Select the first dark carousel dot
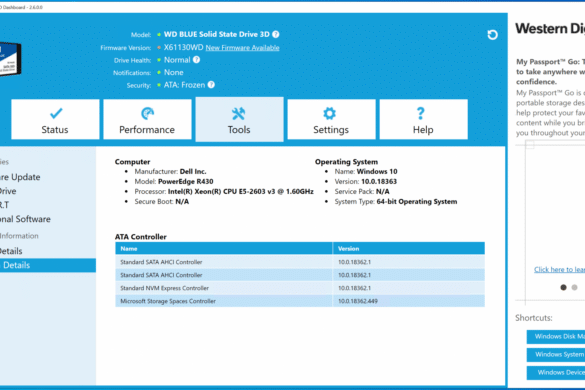 pyautogui.click(x=563, y=287)
